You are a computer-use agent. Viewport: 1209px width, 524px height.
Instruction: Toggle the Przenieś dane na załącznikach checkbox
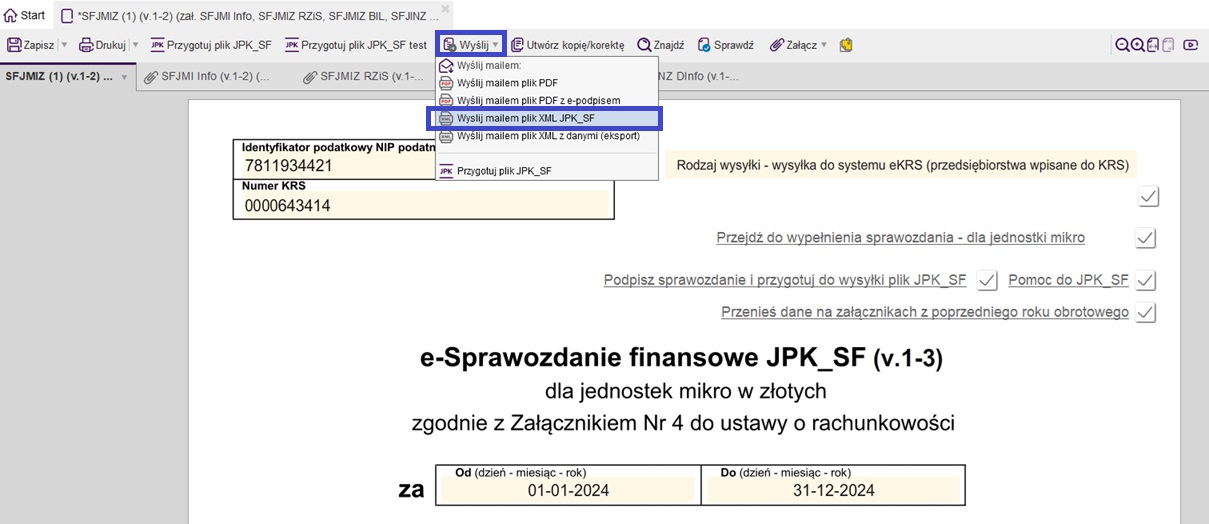coord(1146,312)
